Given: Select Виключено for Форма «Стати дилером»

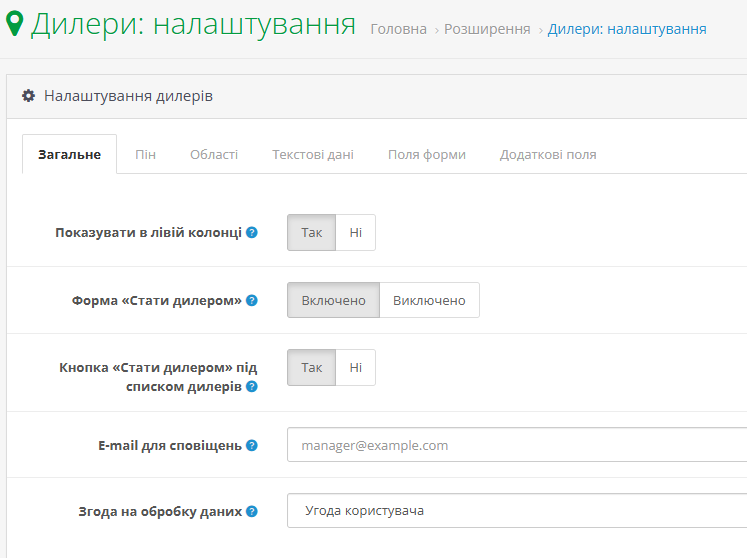Looking at the screenshot, I should (429, 300).
